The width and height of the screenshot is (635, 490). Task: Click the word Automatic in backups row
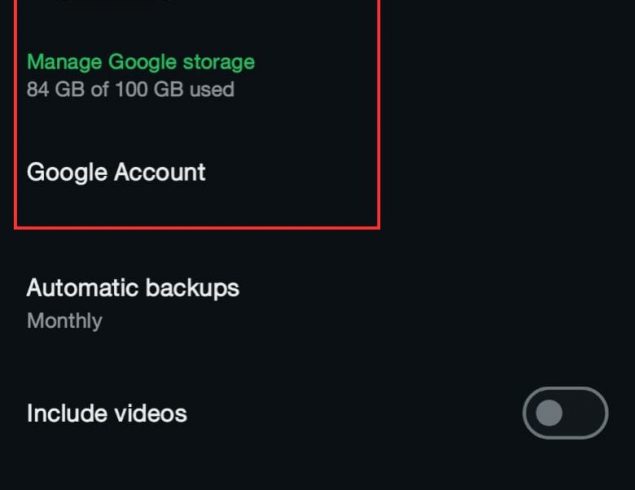[83, 288]
